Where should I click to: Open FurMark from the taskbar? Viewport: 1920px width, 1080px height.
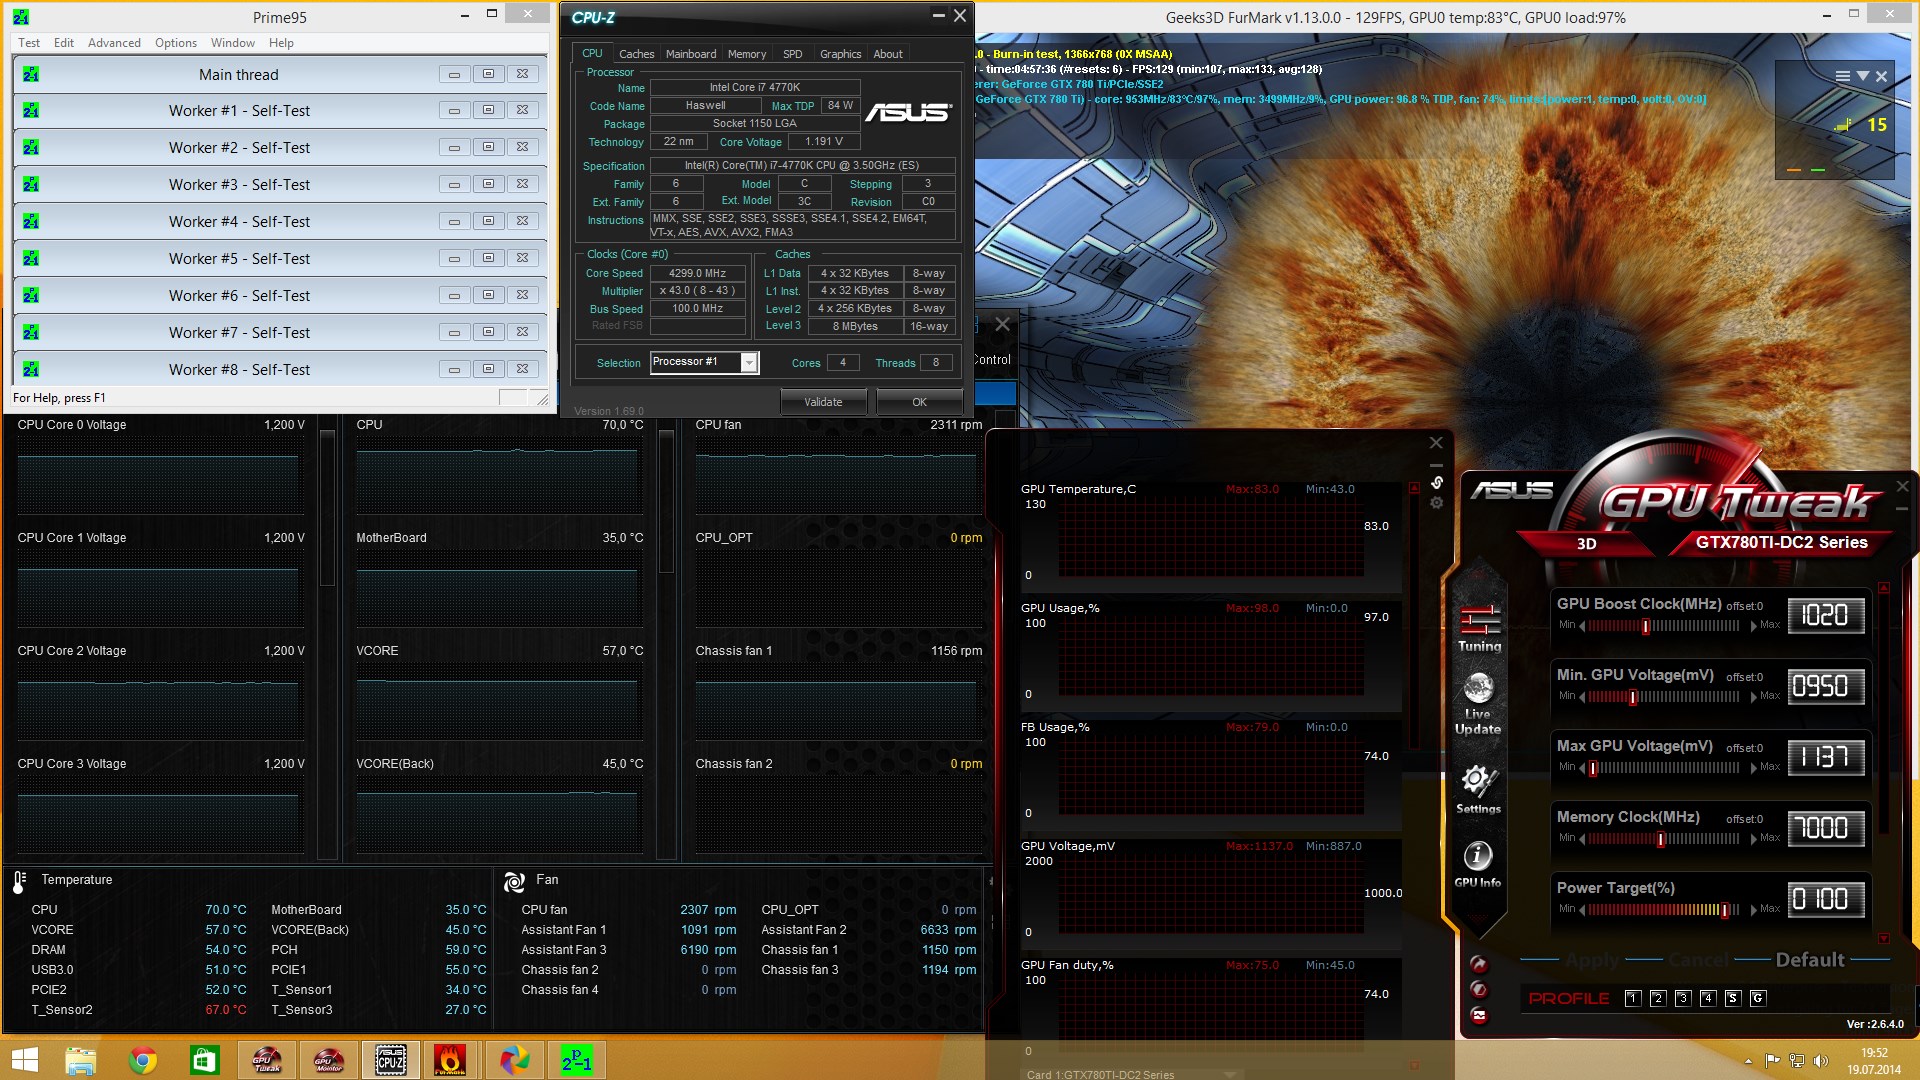tap(450, 1059)
